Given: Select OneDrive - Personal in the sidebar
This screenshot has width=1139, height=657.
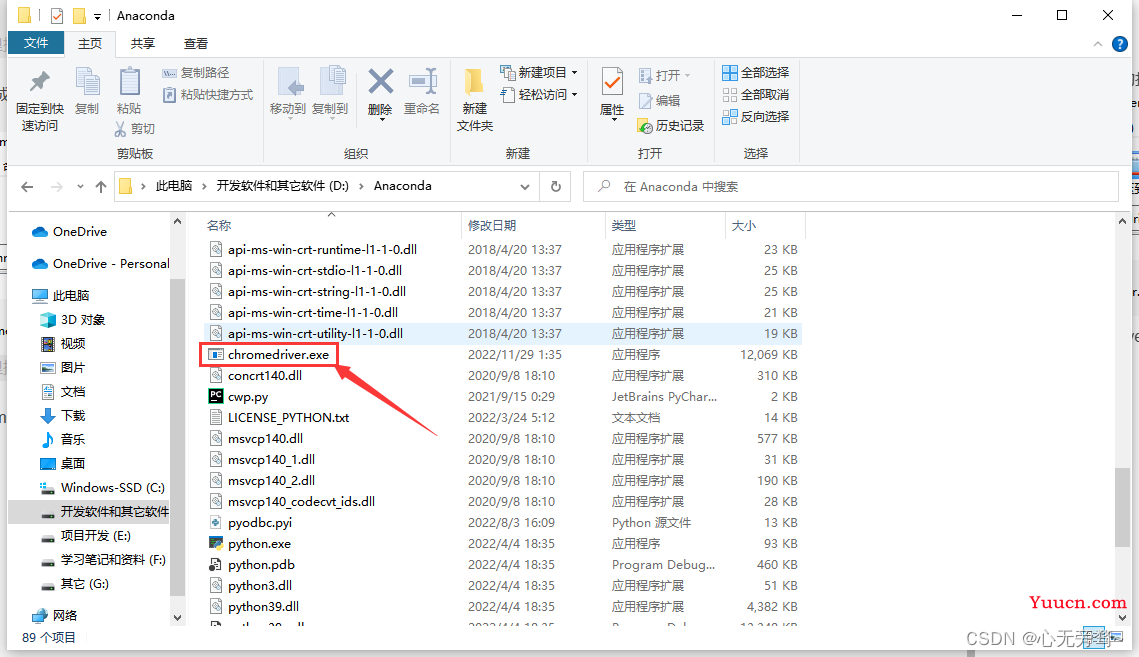Looking at the screenshot, I should click(x=100, y=263).
